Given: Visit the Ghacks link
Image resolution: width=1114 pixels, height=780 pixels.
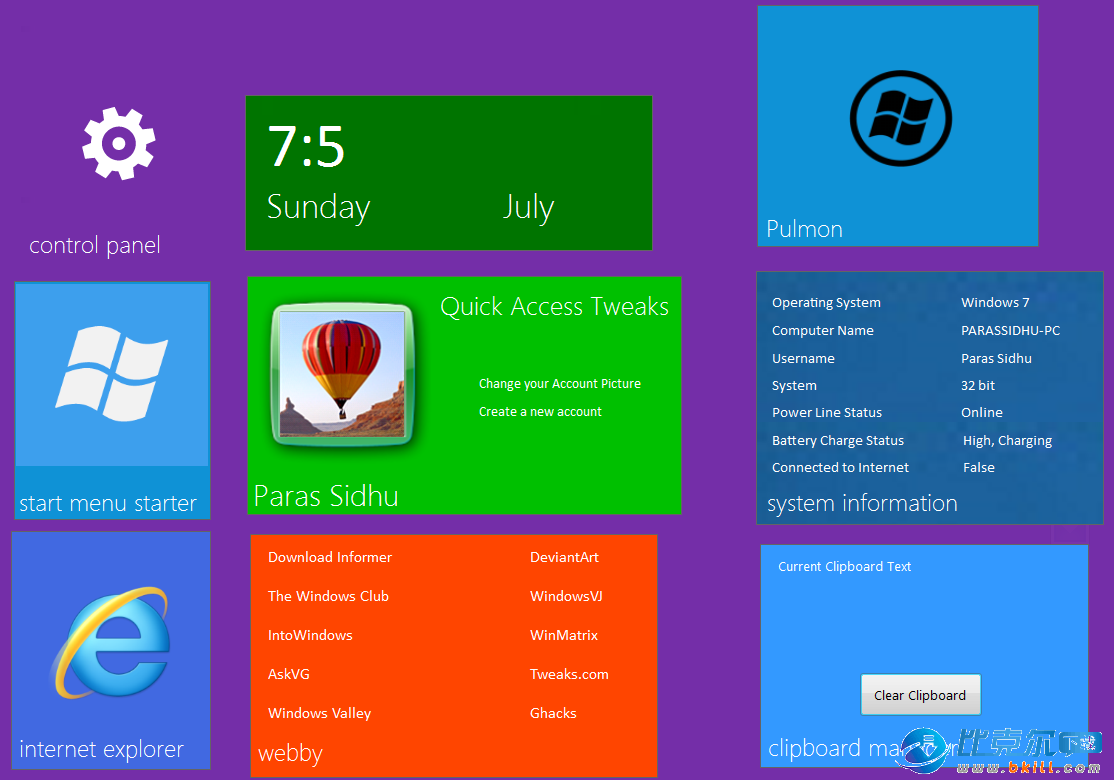Looking at the screenshot, I should tap(553, 713).
